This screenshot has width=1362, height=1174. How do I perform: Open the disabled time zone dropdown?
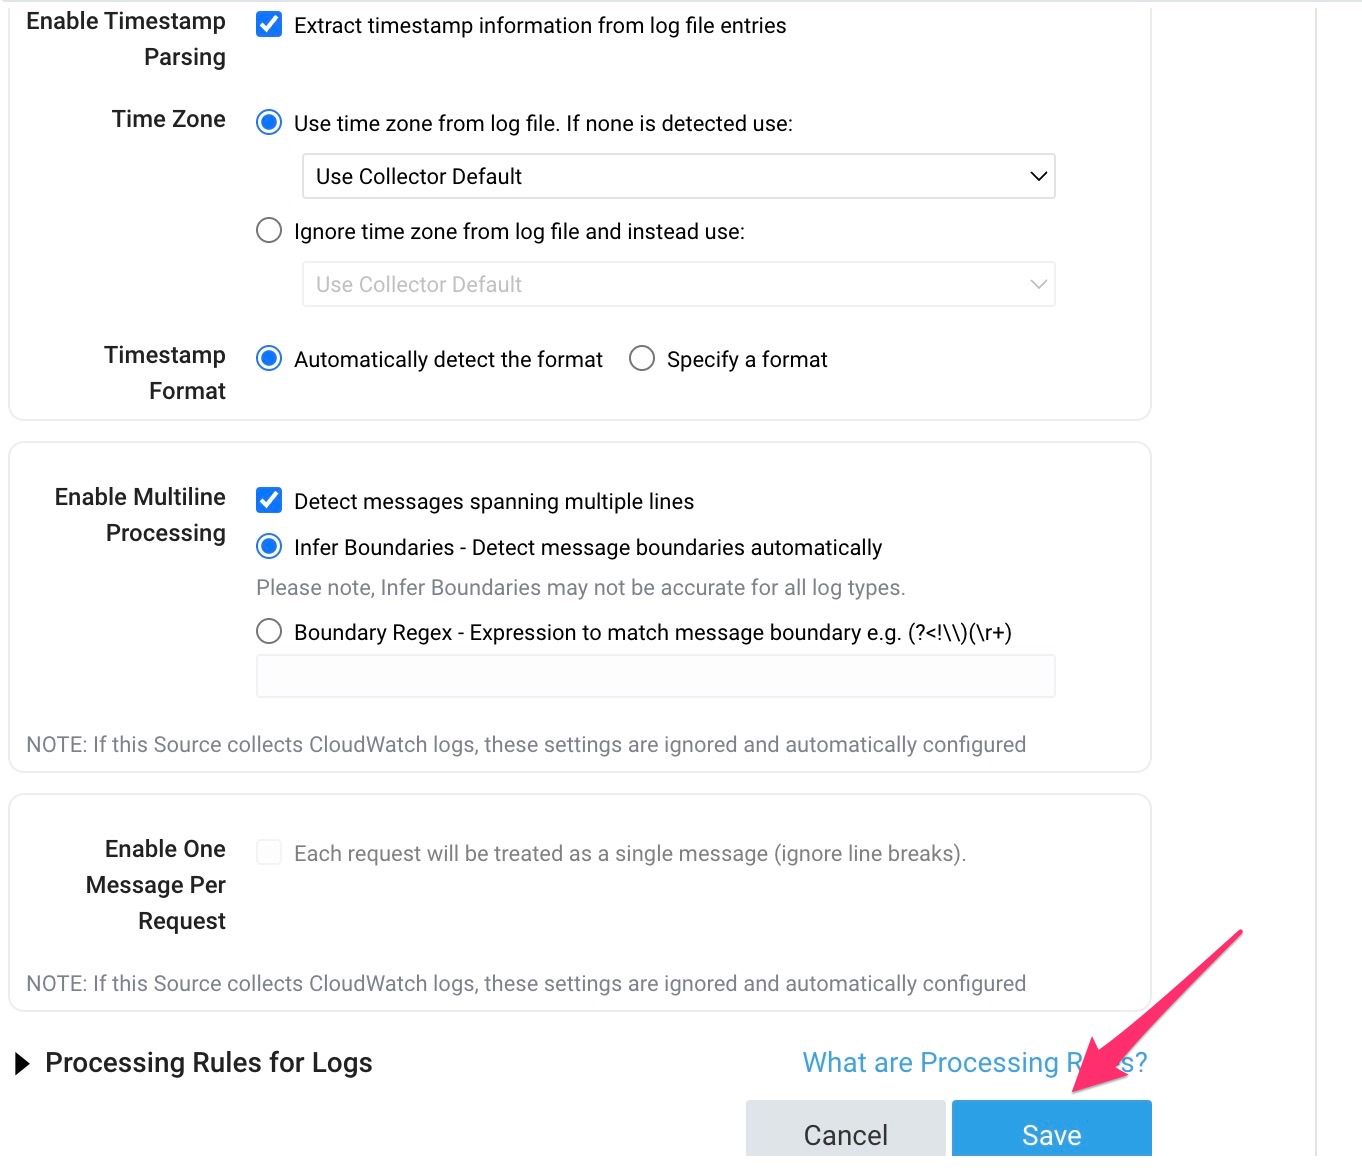coord(678,284)
